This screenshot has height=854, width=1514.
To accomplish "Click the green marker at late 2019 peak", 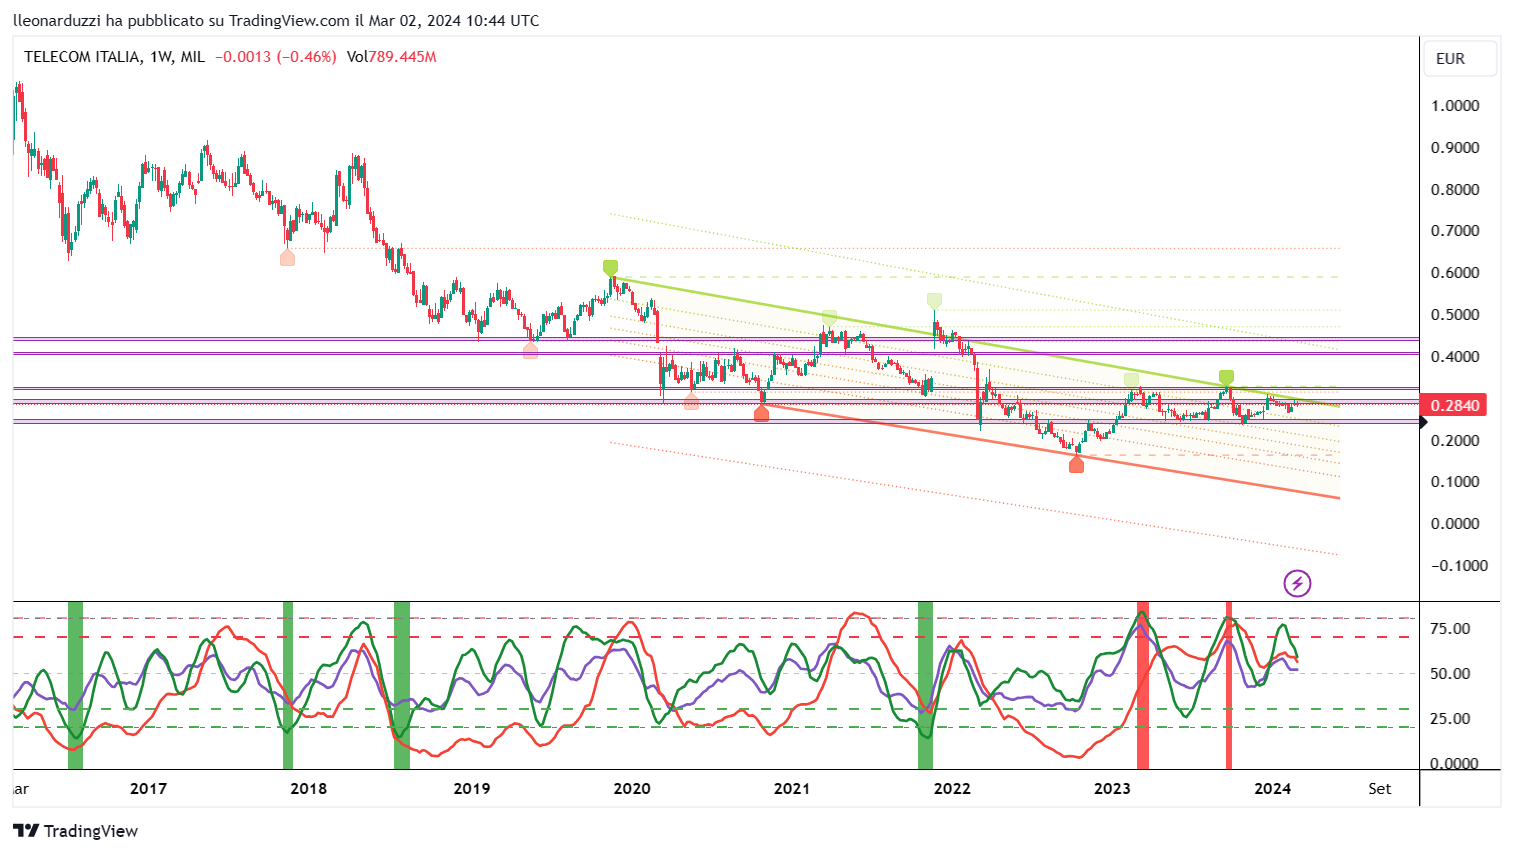I will (611, 268).
